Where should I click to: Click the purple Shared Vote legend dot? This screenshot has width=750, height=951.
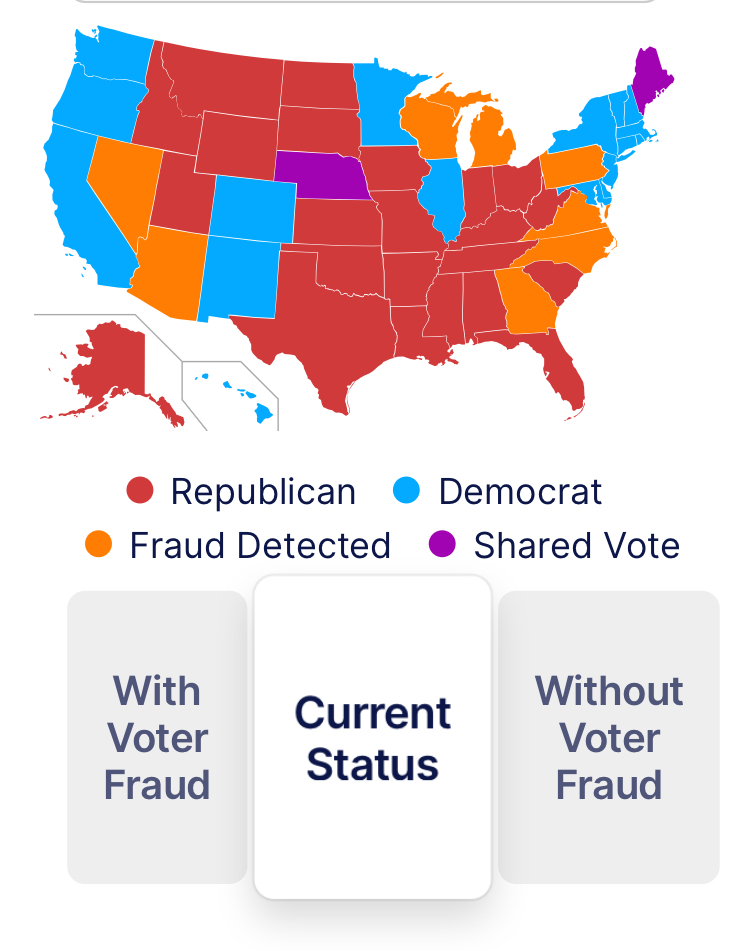click(x=442, y=543)
